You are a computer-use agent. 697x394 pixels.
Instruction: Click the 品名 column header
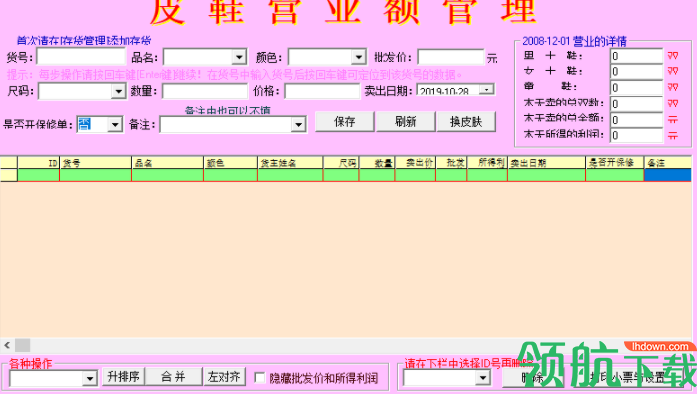click(168, 163)
